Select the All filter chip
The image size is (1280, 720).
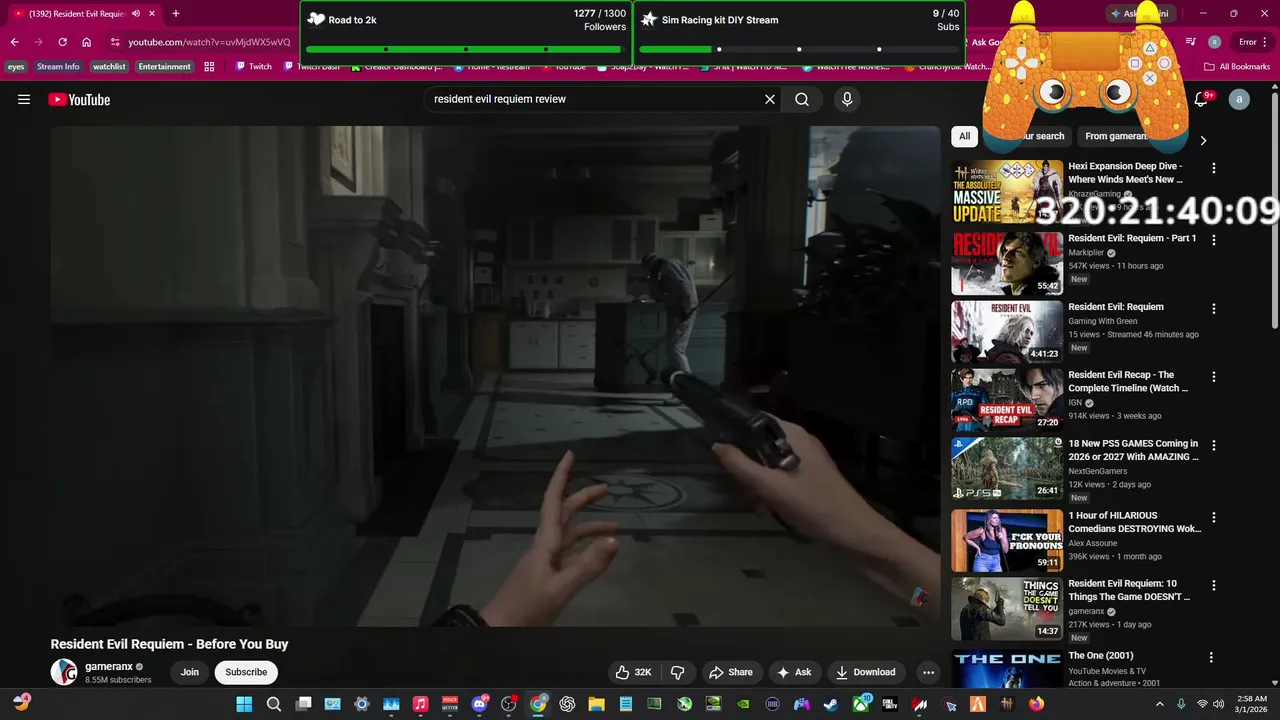(x=964, y=136)
